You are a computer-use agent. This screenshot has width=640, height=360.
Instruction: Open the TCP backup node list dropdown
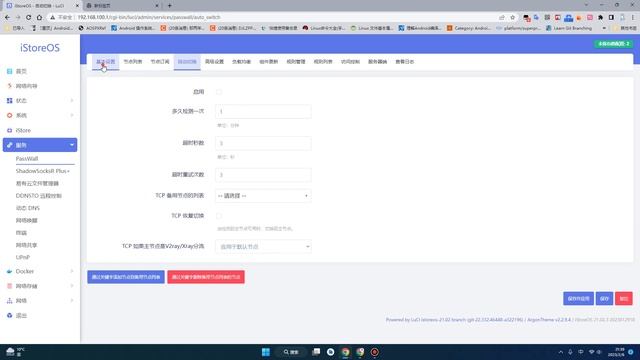263,196
